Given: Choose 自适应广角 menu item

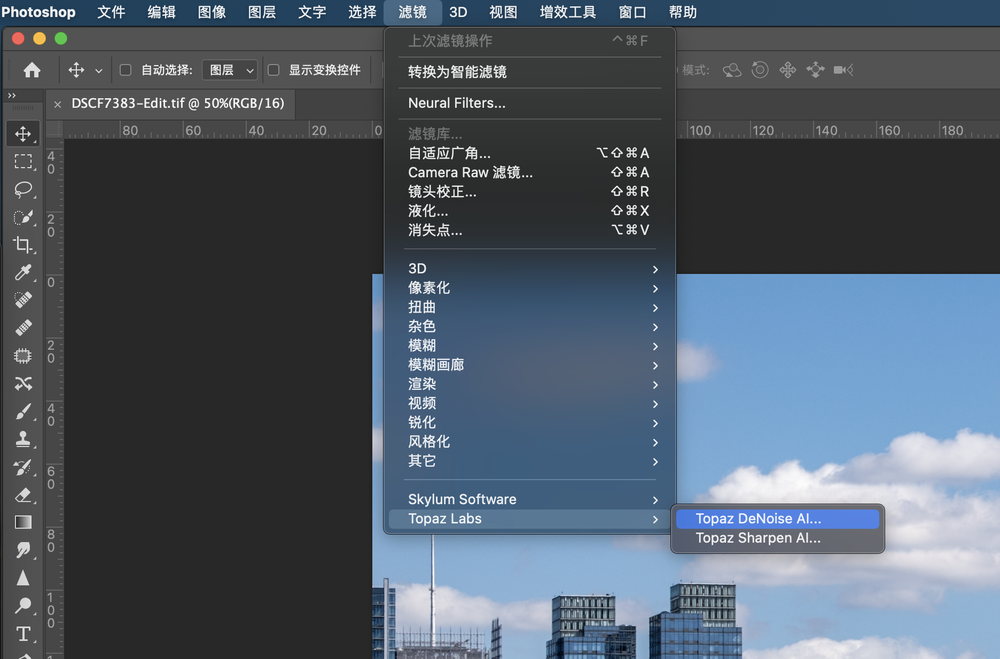Looking at the screenshot, I should [531, 153].
